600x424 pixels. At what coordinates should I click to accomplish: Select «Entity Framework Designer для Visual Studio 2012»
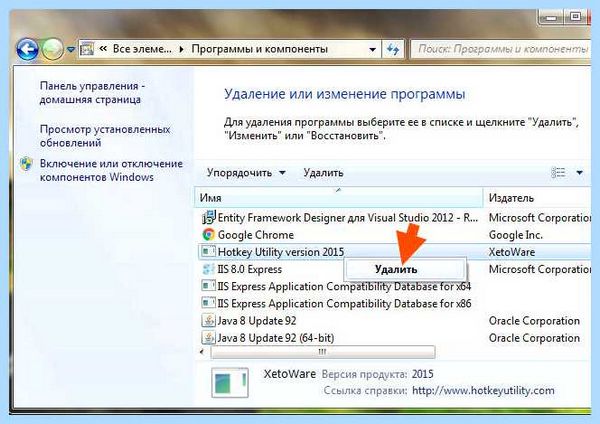347,218
